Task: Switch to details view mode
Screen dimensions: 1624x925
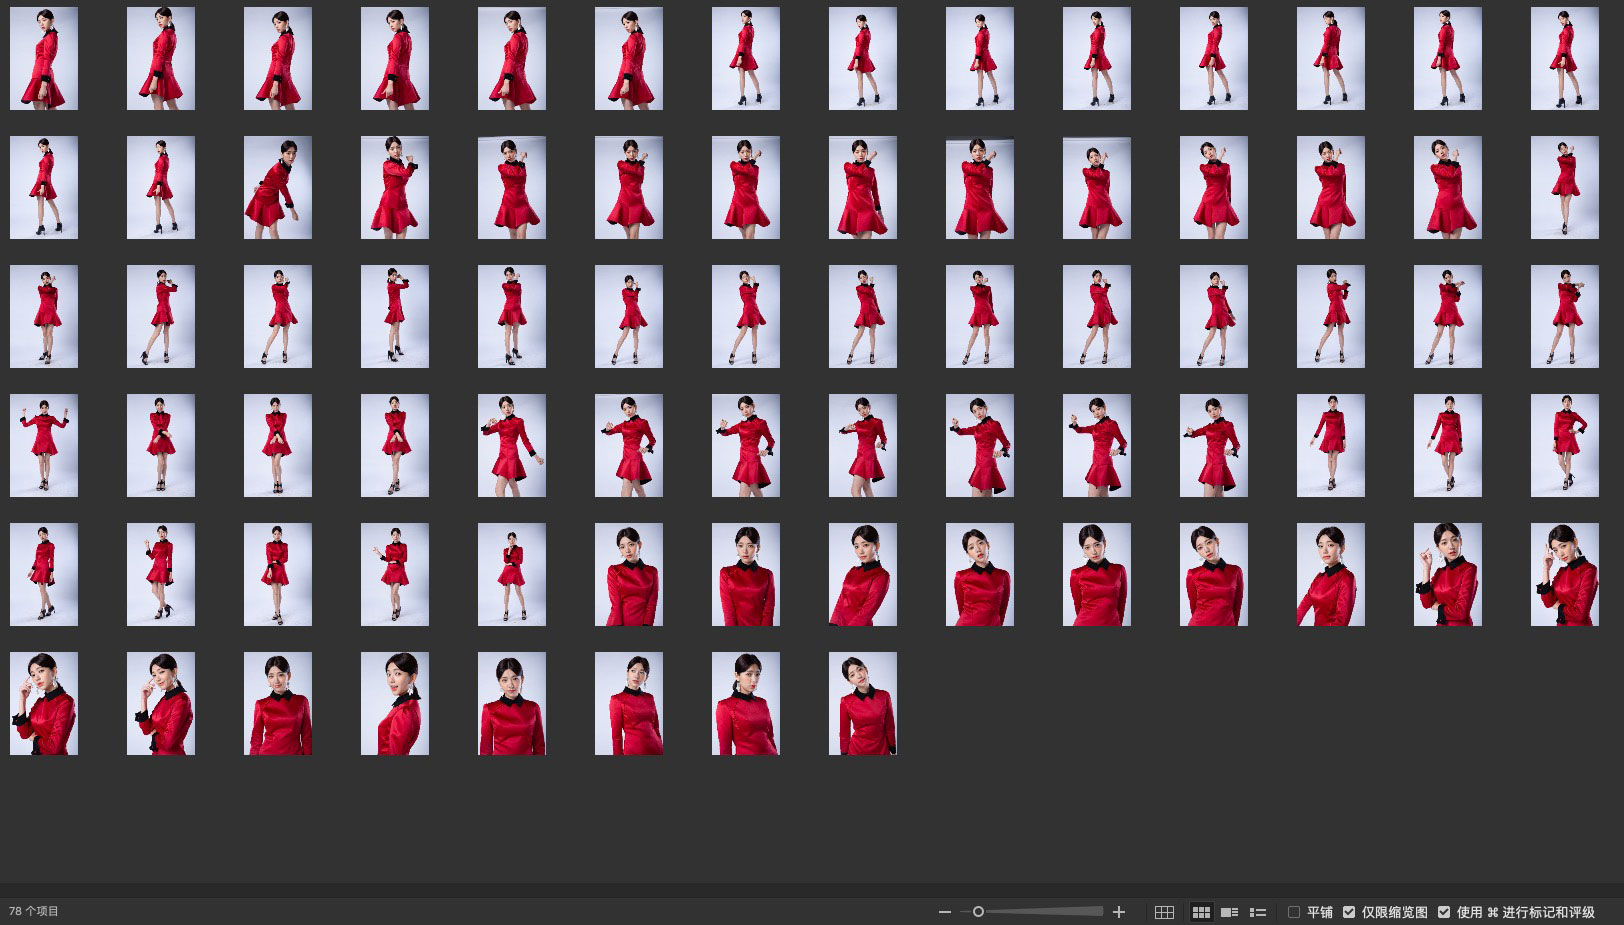Action: click(x=1230, y=912)
